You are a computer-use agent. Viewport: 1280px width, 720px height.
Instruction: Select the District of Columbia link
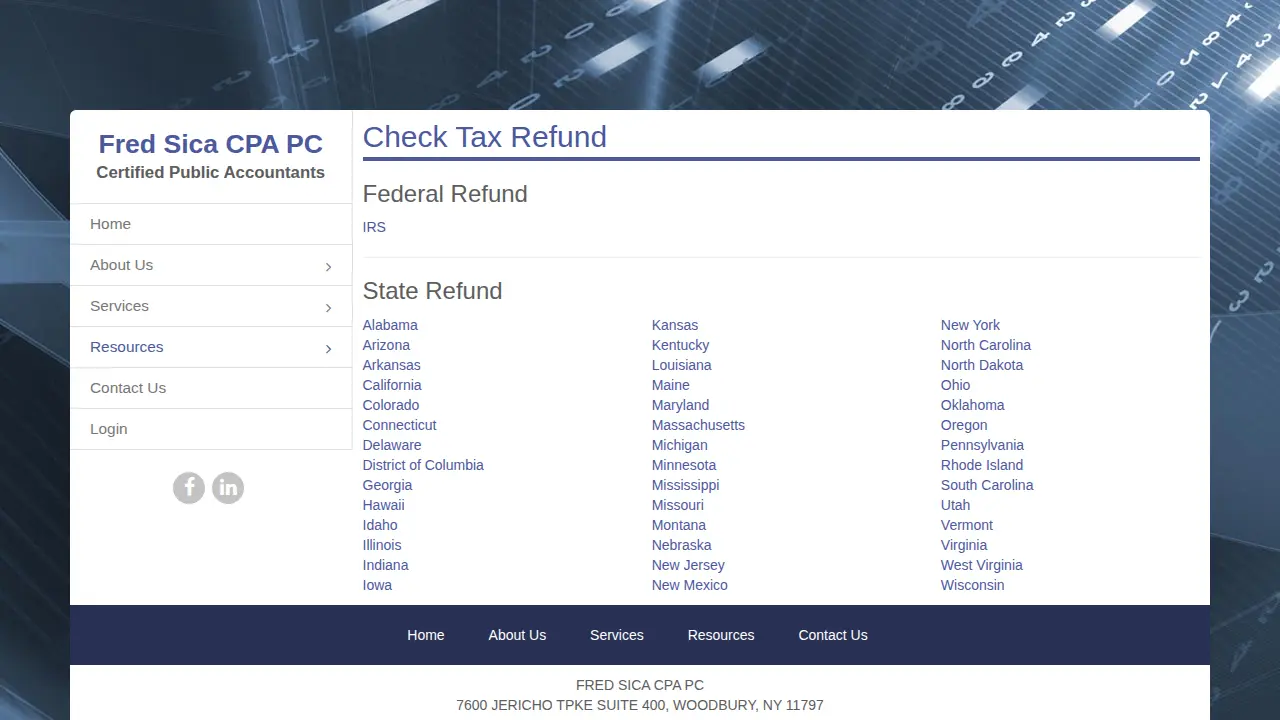tap(423, 465)
